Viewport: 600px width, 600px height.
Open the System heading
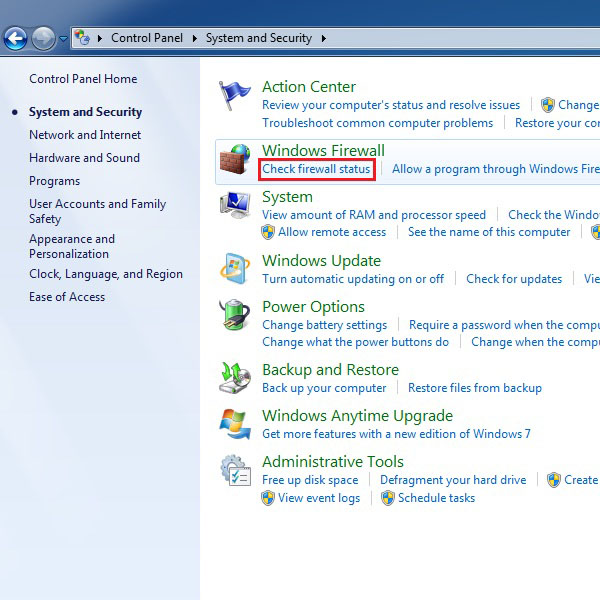(287, 197)
